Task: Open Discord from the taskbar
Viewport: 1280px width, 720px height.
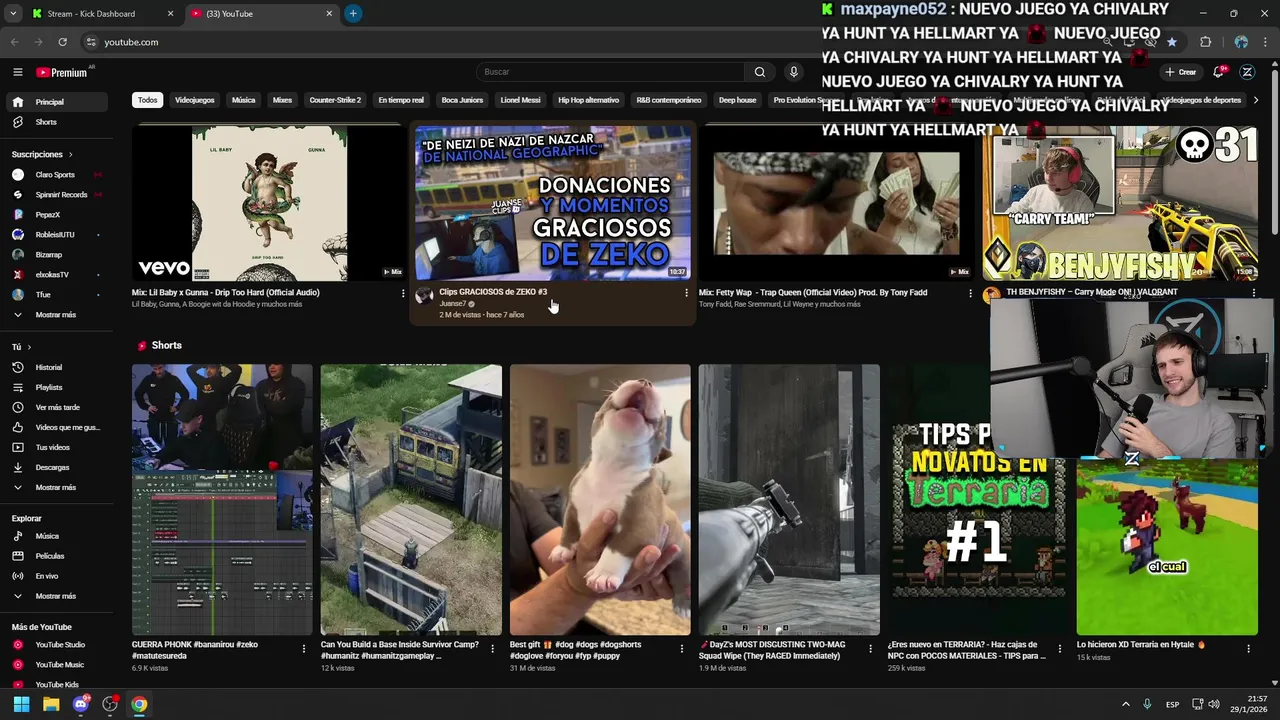Action: point(81,704)
